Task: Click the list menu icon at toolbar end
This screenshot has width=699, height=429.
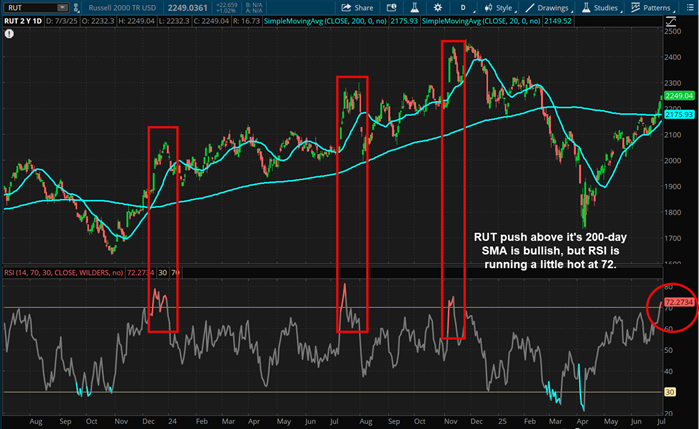Action: point(690,8)
